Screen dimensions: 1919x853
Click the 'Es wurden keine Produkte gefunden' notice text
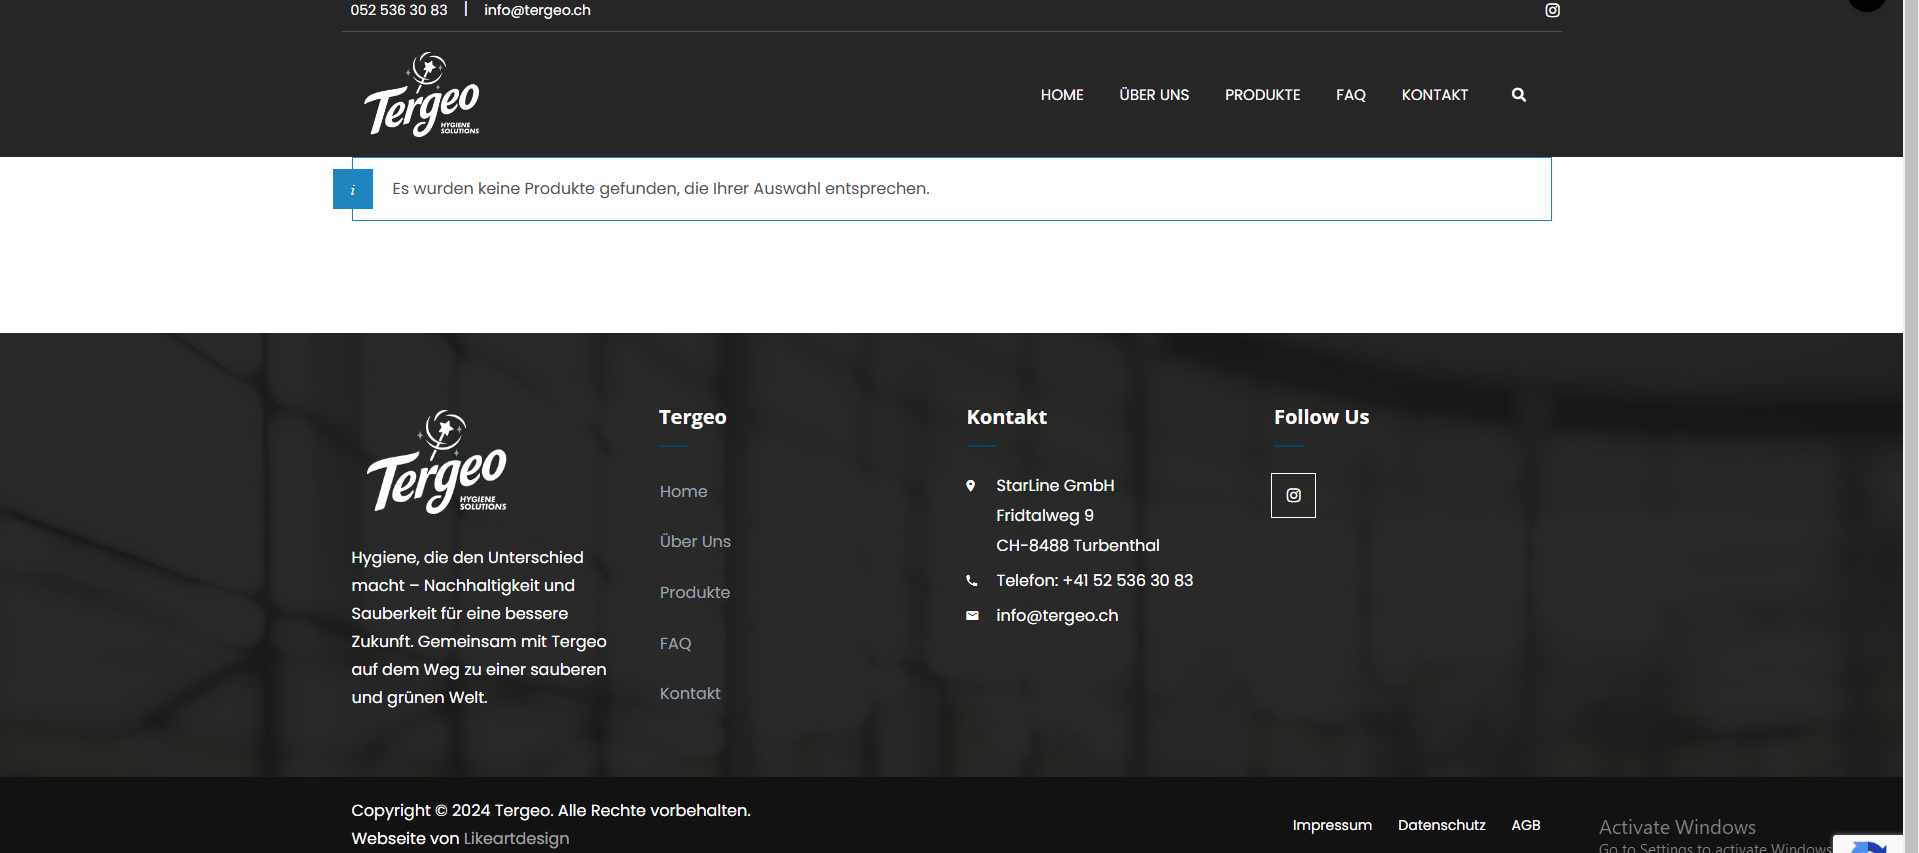click(661, 189)
